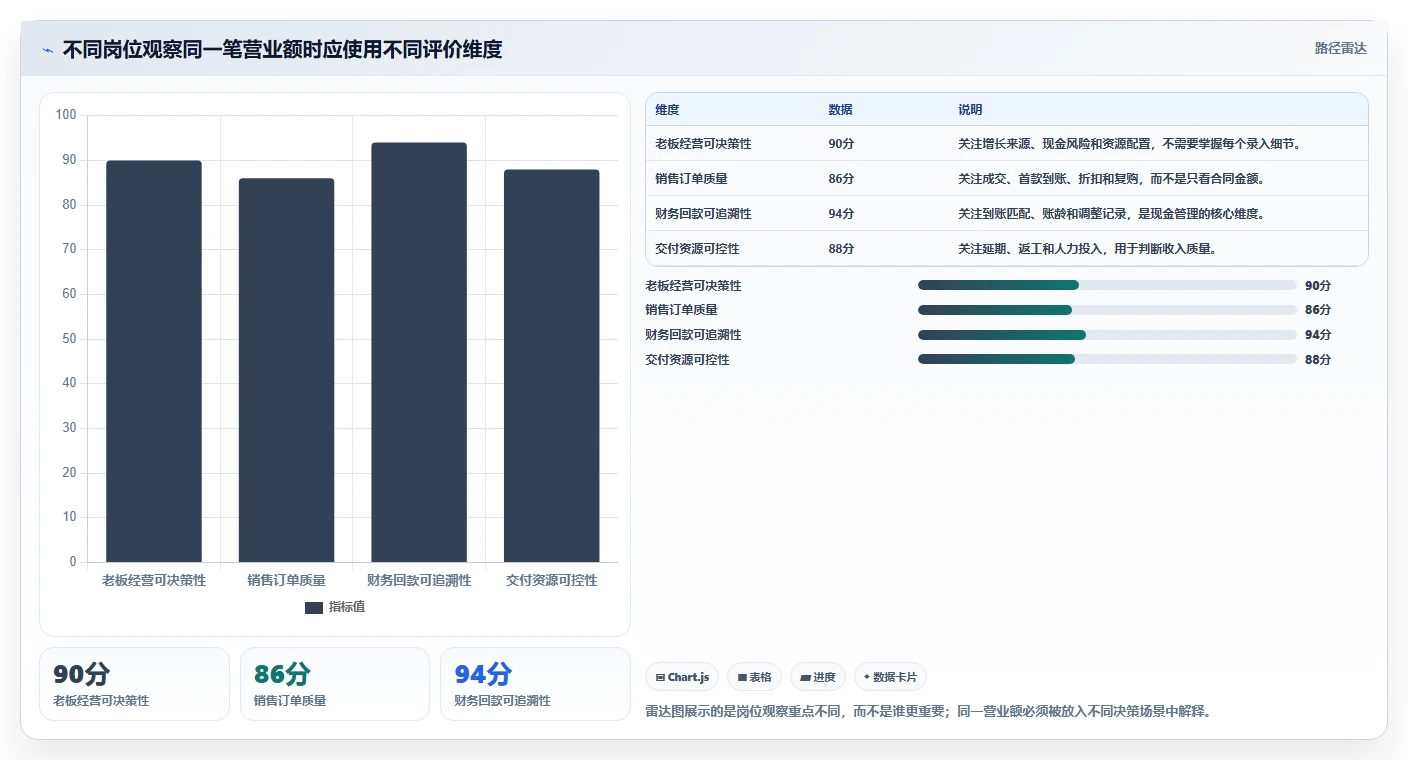Click the 数据 column header
The width and height of the screenshot is (1408, 760).
coord(841,110)
